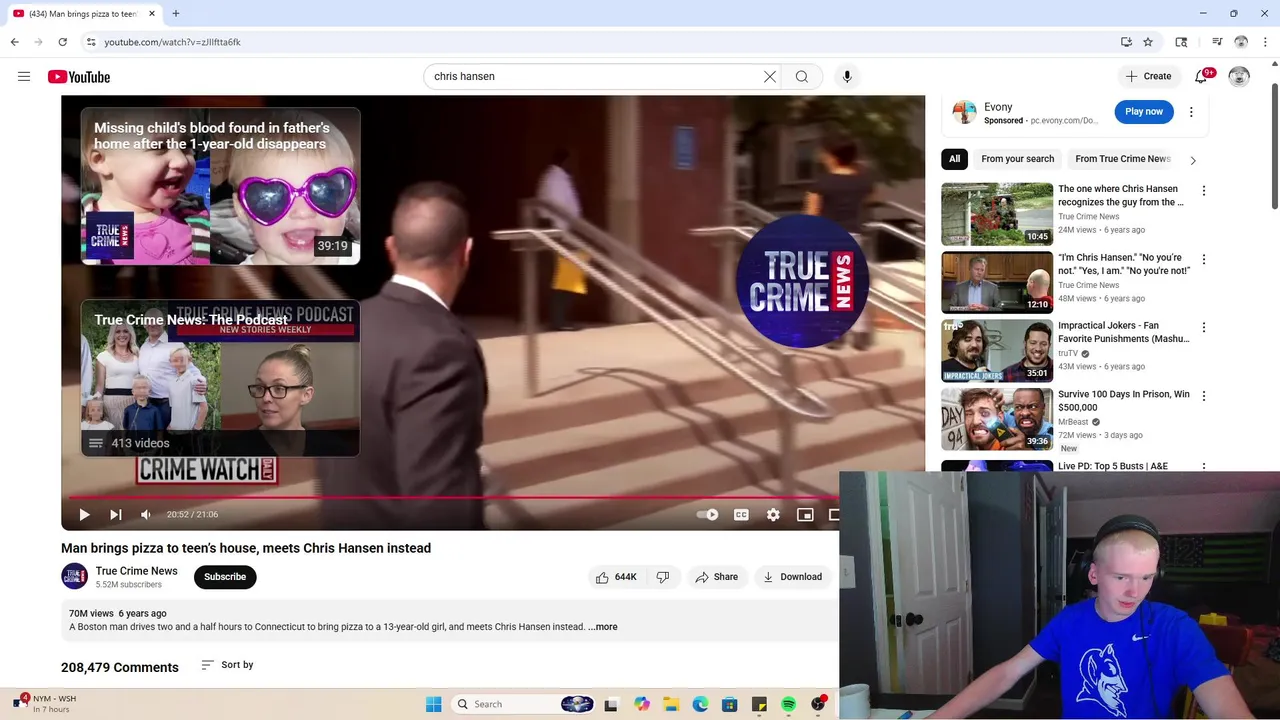1280x720 pixels.
Task: Select the From True Crime News chip
Action: [1123, 159]
